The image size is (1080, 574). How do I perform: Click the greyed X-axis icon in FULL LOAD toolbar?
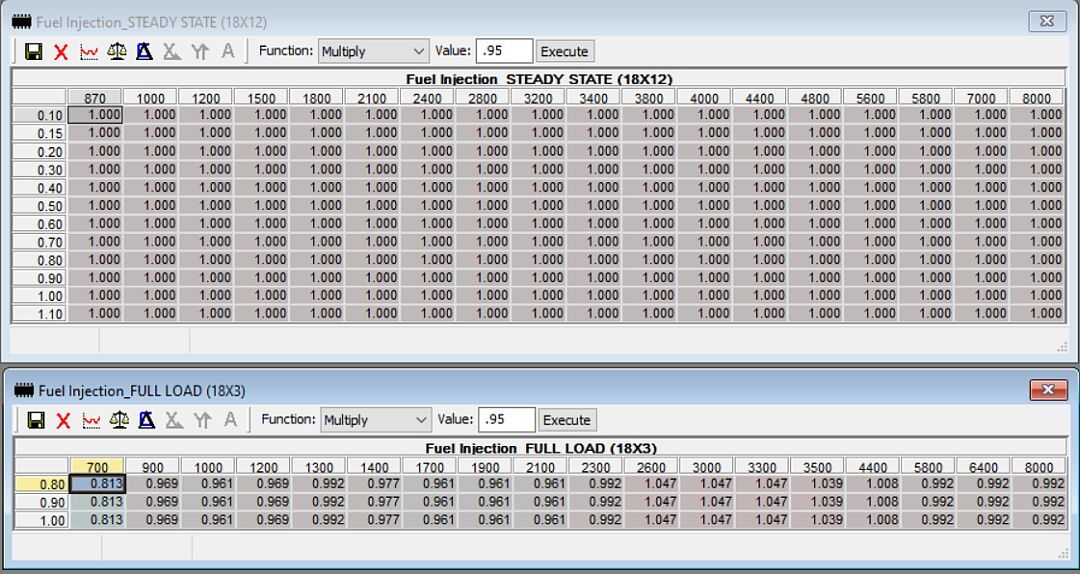174,420
